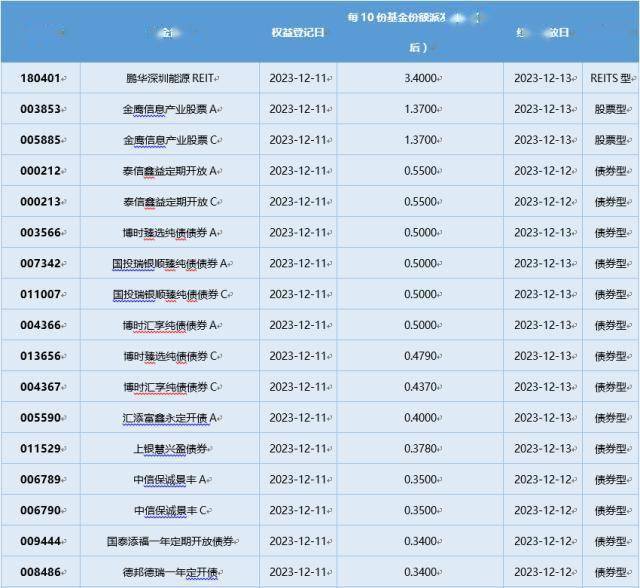This screenshot has height=588, width=640.
Task: Click fund name 鹏华深圳能源 REIT
Action: (x=170, y=78)
